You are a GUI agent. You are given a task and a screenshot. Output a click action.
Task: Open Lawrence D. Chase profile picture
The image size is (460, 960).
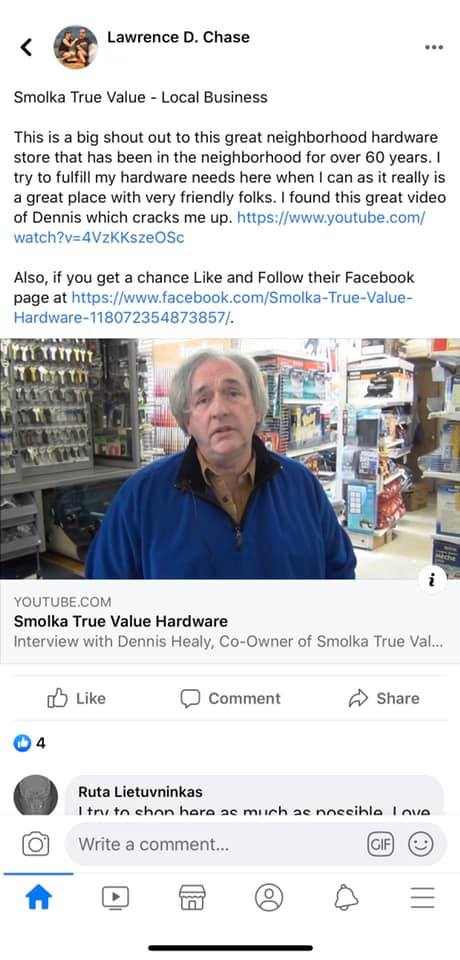pos(75,47)
